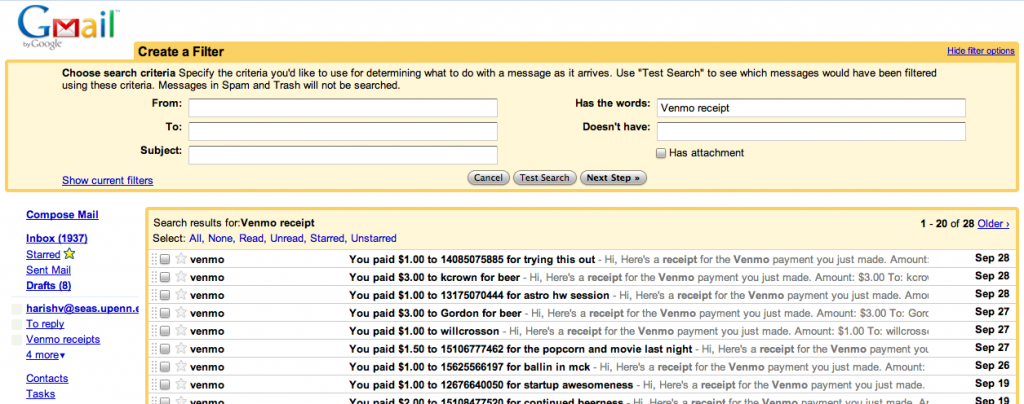Viewport: 1024px width, 404px height.
Task: Open Compose Mail
Action: (63, 215)
